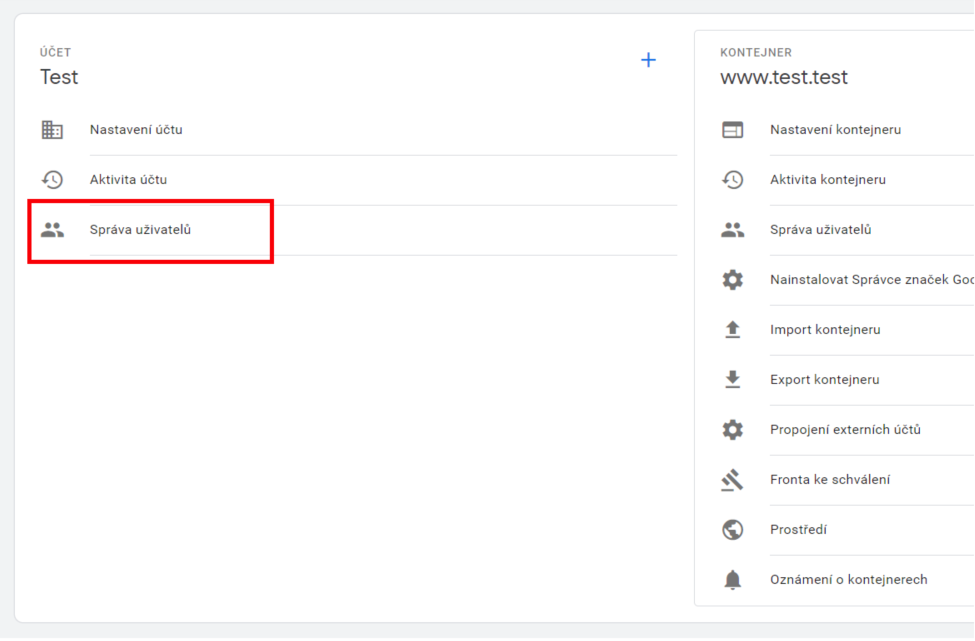Viewport: 975px width, 641px height.
Task: Click the card icon beside Nastavení kontejneru
Action: pos(732,129)
